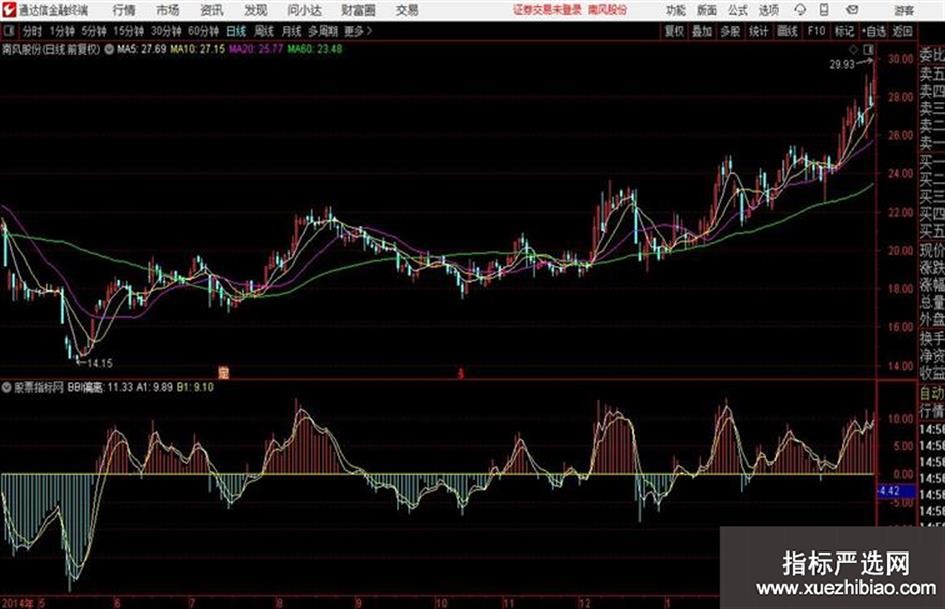The width and height of the screenshot is (945, 609).
Task: Click the 30.00 price axis label
Action: coord(900,58)
